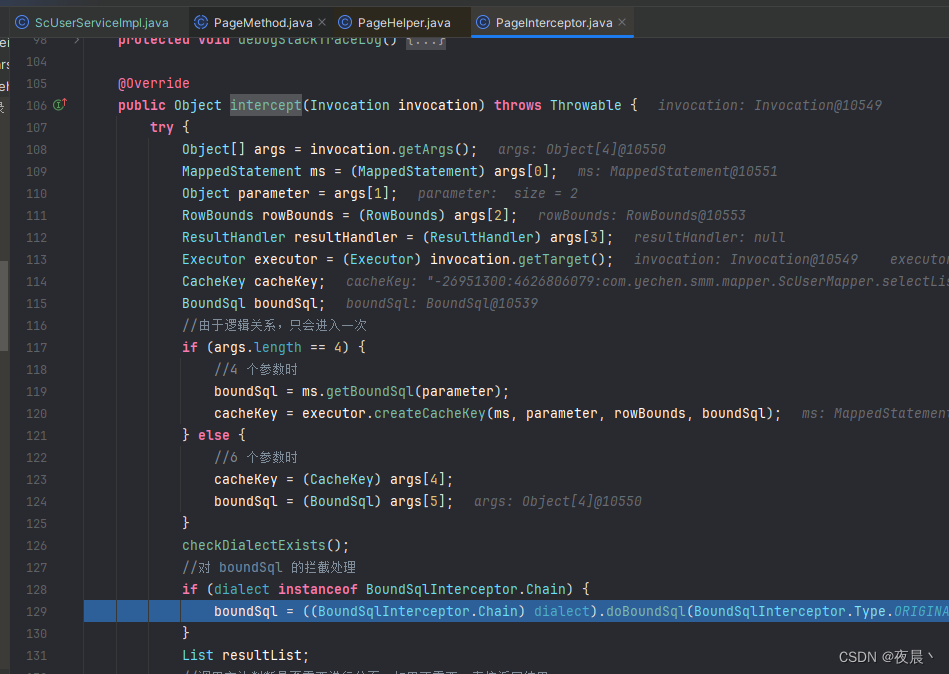Click the inline hint 'parameter: size = 2'
The image size is (949, 674).
(x=497, y=194)
